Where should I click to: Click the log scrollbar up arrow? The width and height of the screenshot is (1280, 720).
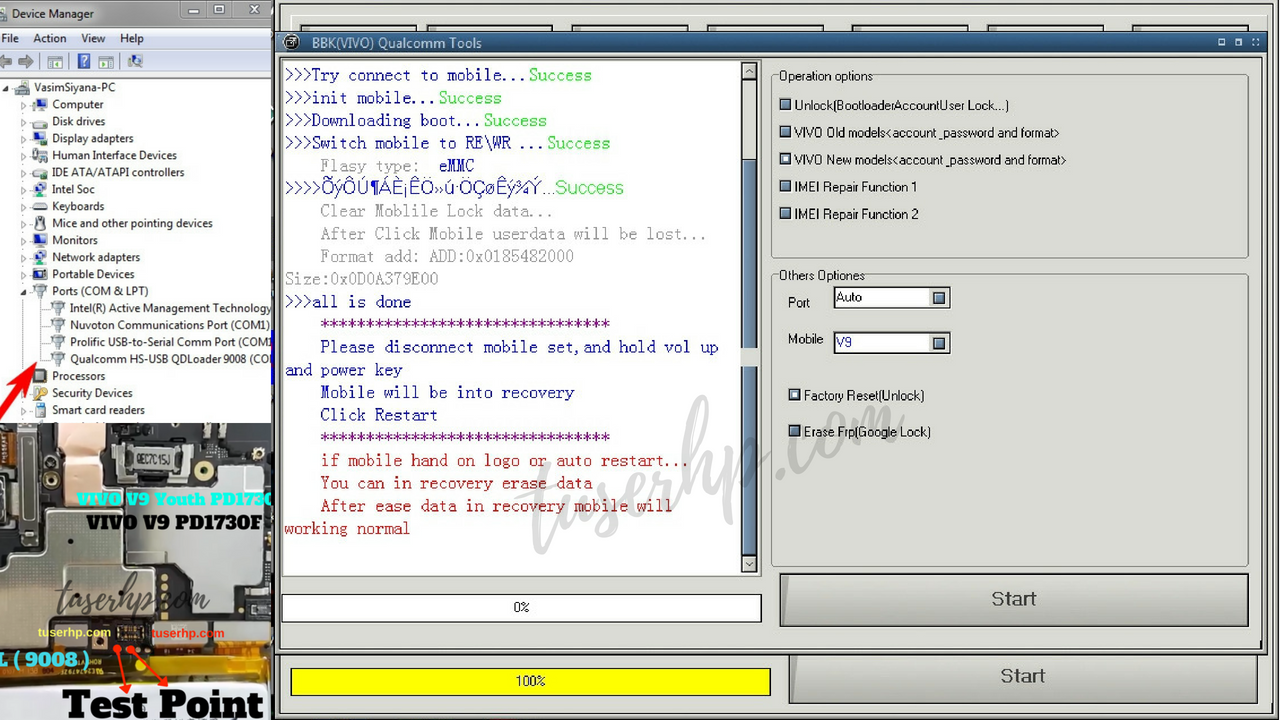pyautogui.click(x=749, y=71)
